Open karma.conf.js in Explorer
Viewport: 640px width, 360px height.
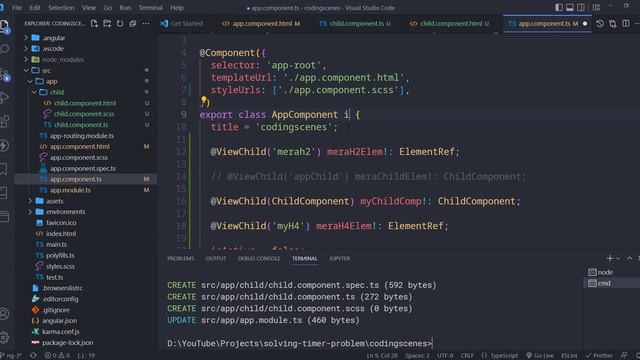[60, 332]
